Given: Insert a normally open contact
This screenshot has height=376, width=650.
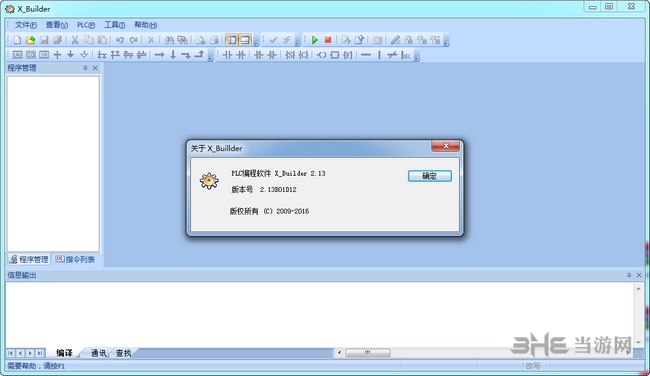Looking at the screenshot, I should pyautogui.click(x=227, y=55).
